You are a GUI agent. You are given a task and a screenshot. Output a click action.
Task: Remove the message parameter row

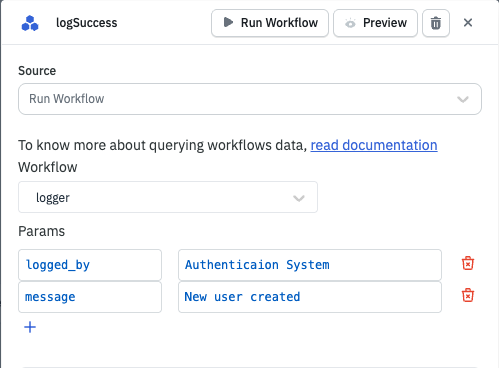(468, 295)
